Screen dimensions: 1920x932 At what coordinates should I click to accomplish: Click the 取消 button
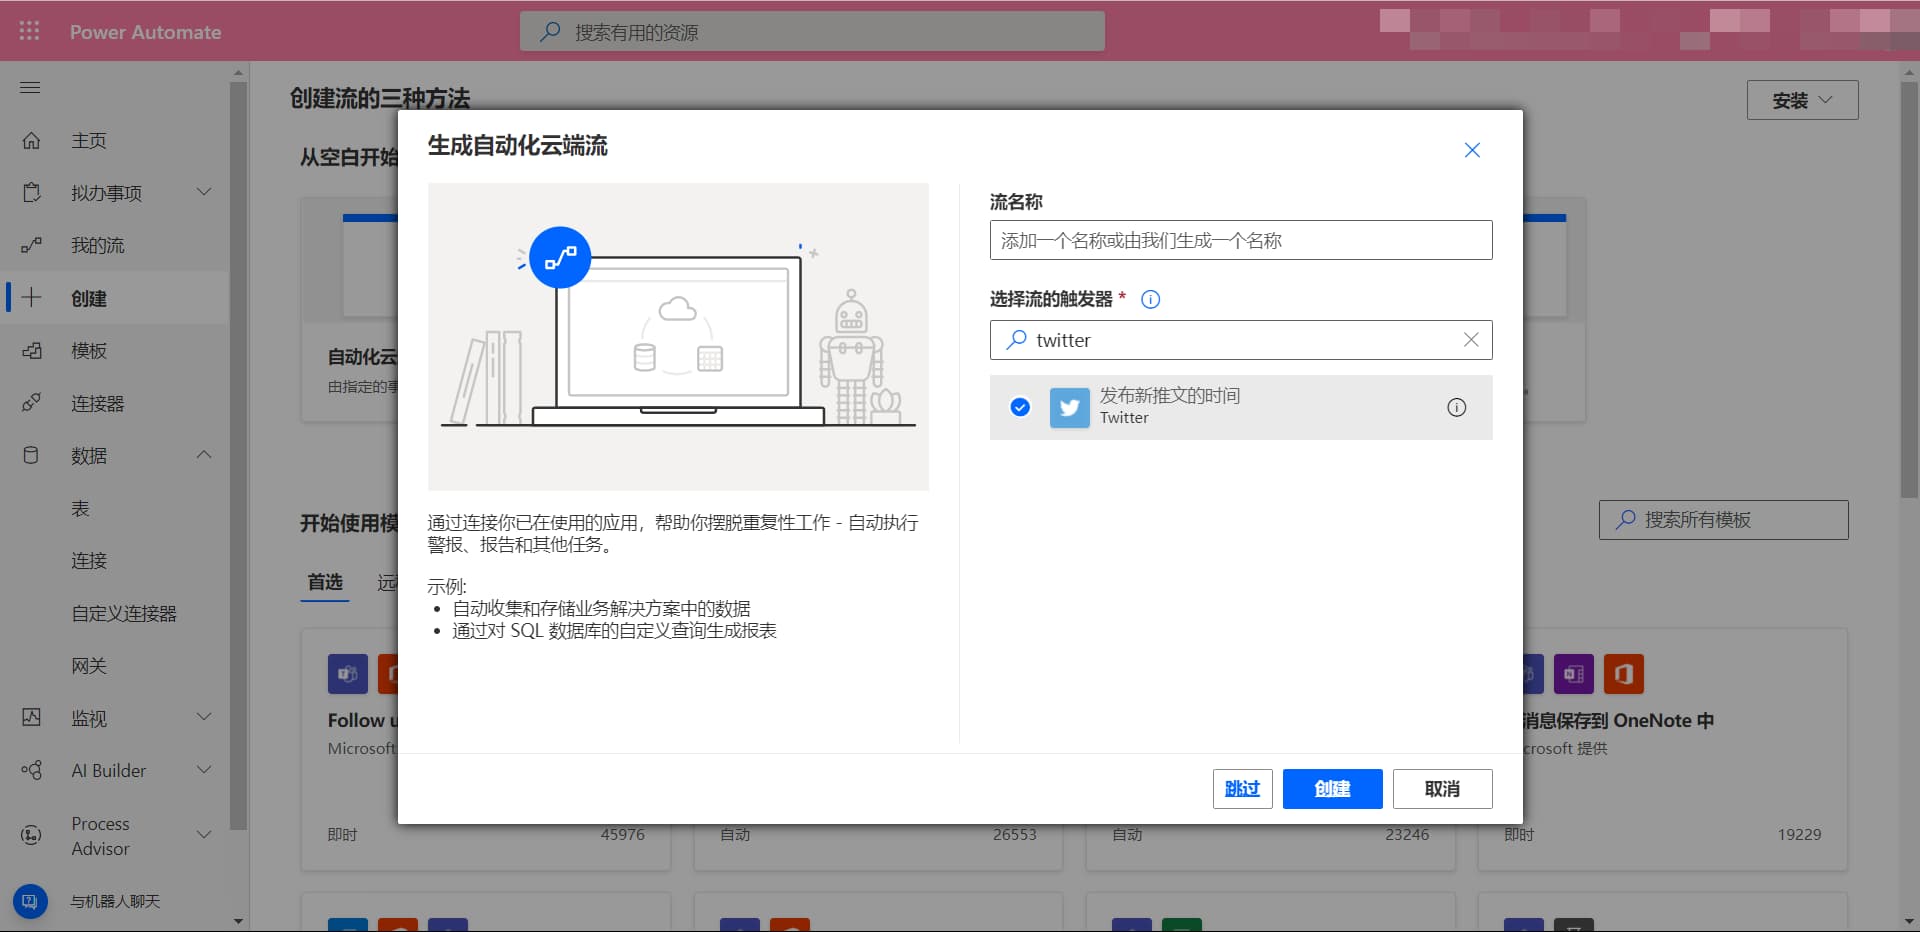click(1442, 789)
